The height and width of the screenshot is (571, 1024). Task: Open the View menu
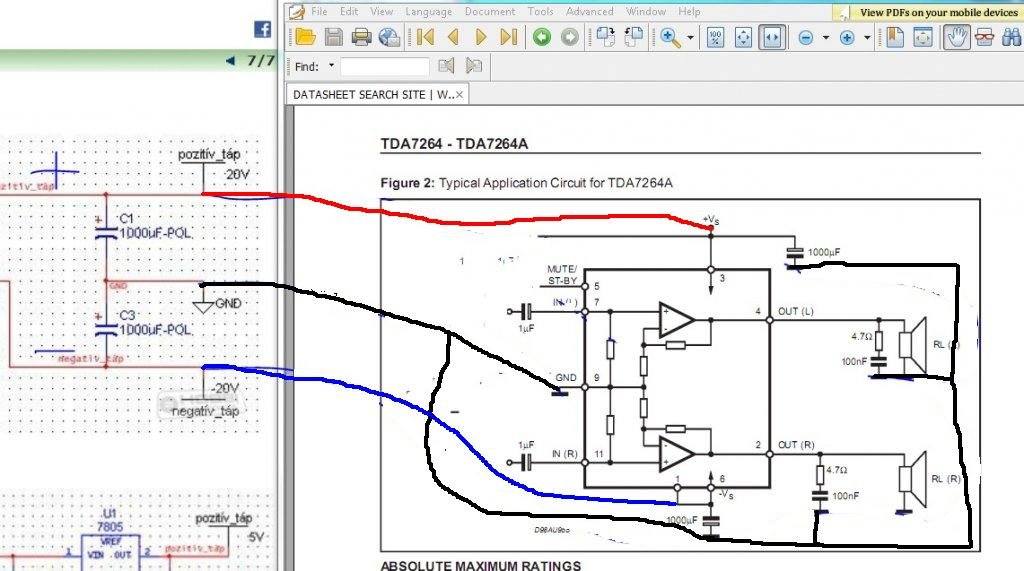click(x=381, y=11)
